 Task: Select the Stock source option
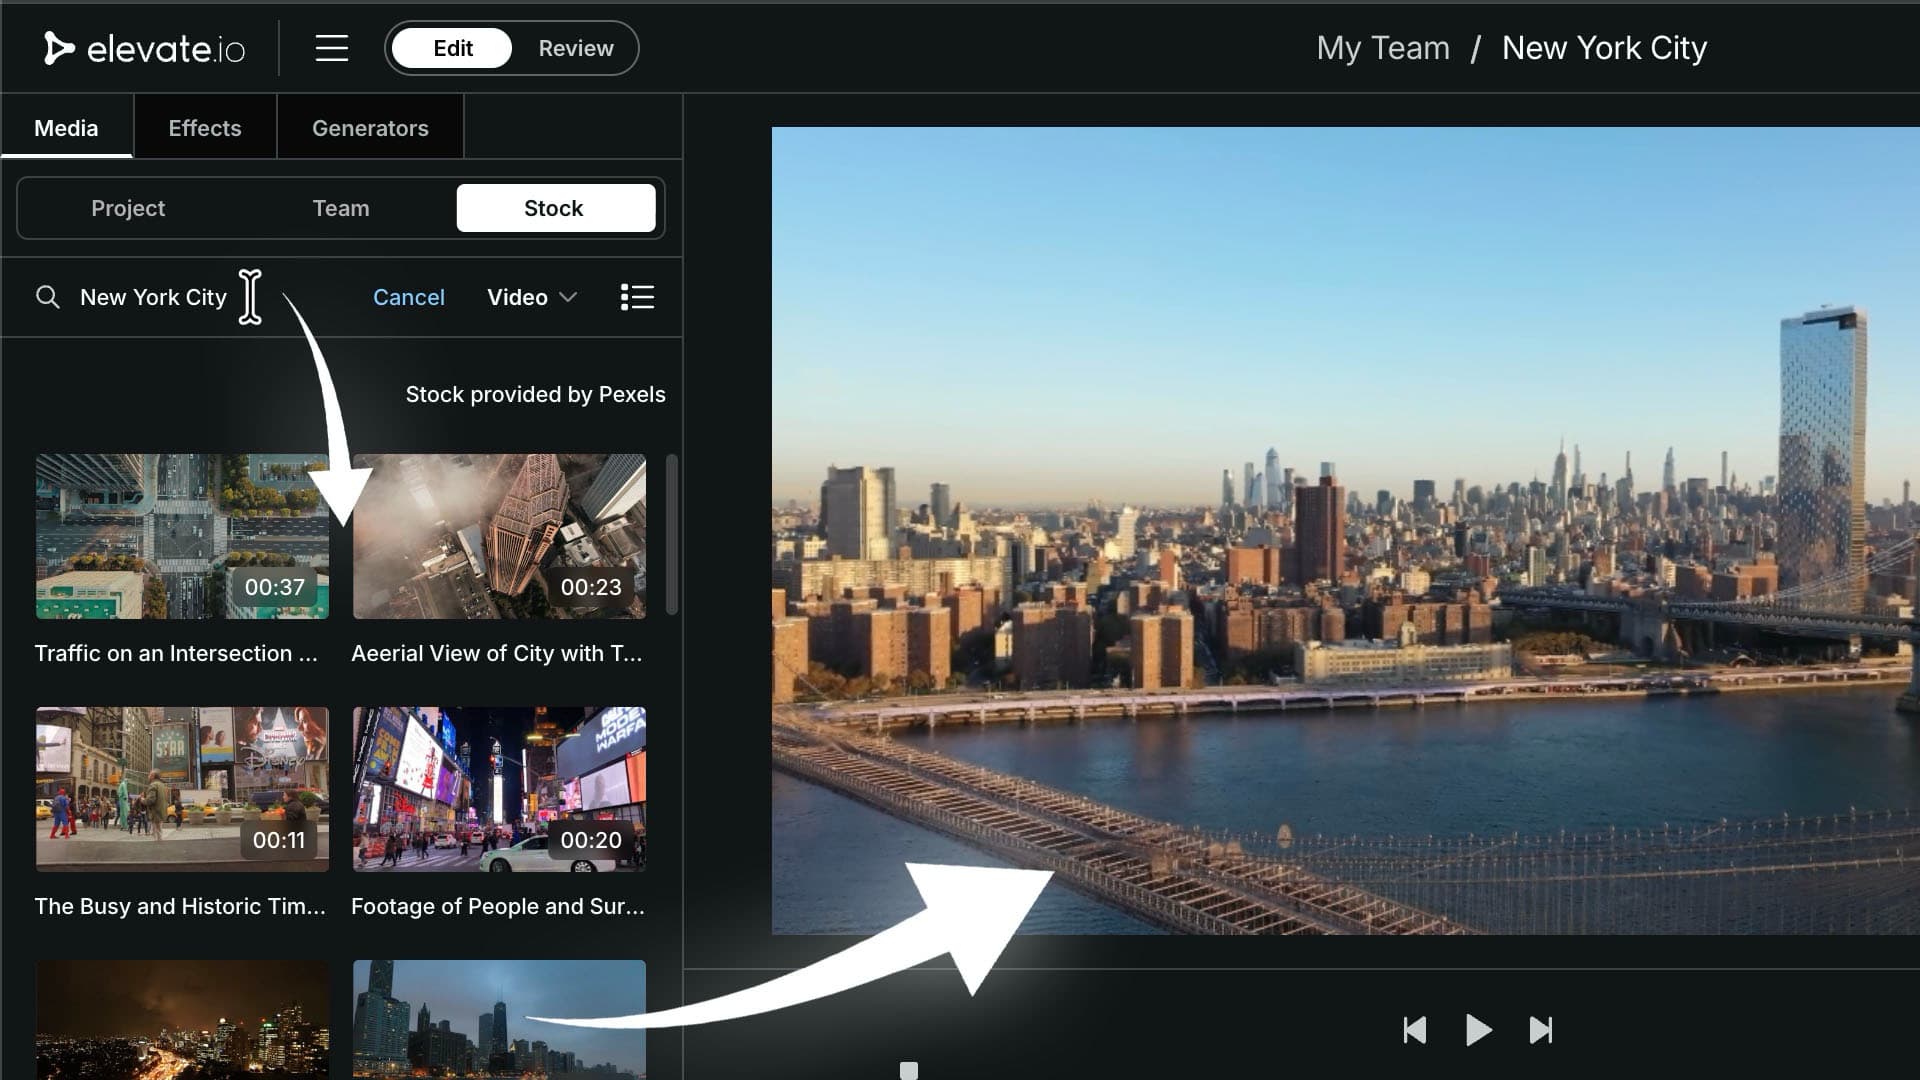tap(555, 208)
